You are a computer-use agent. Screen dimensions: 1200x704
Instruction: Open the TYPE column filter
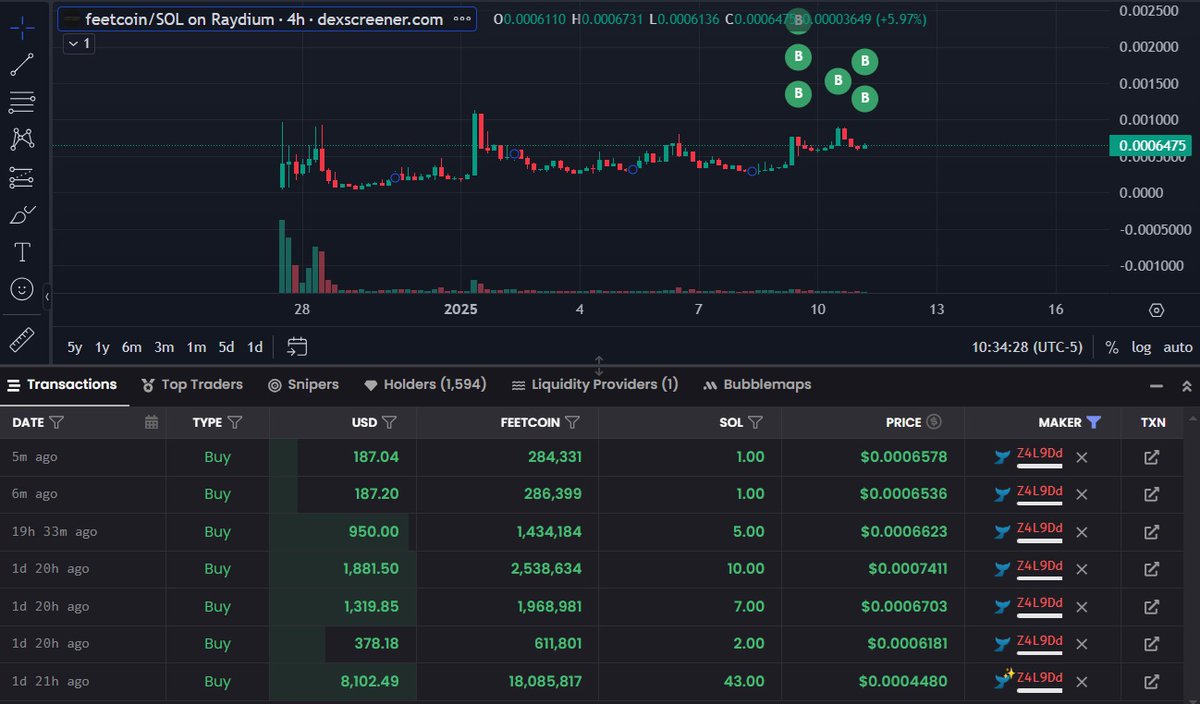pos(235,423)
